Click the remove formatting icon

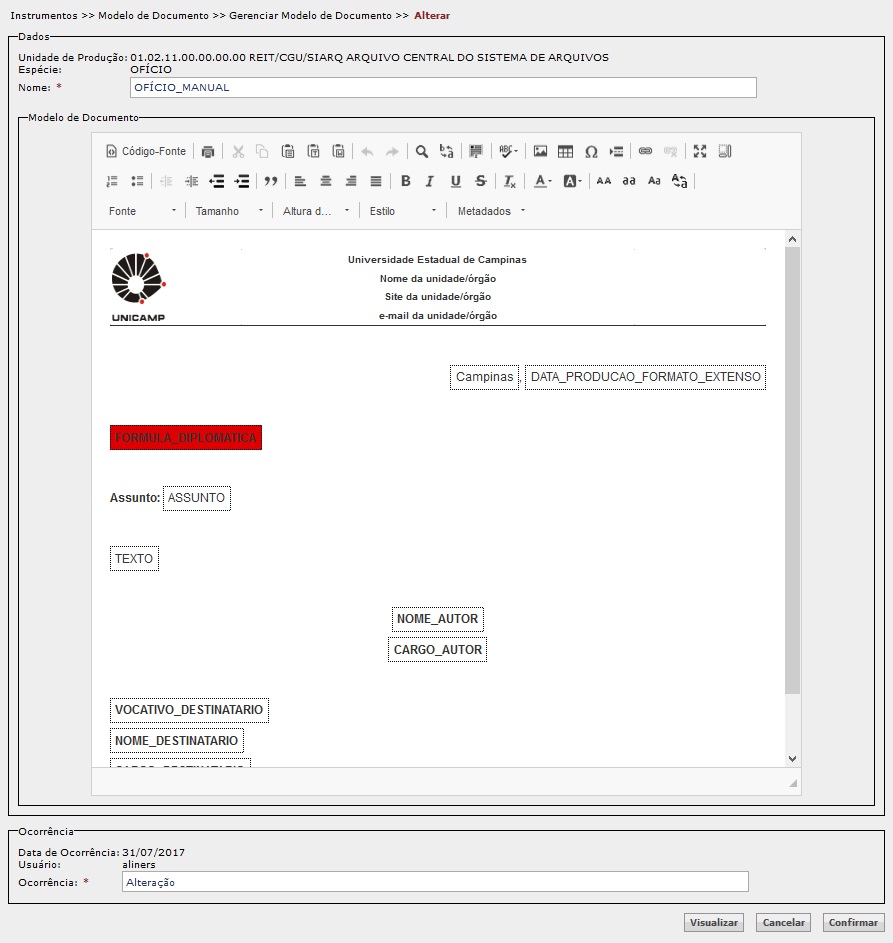pos(510,181)
